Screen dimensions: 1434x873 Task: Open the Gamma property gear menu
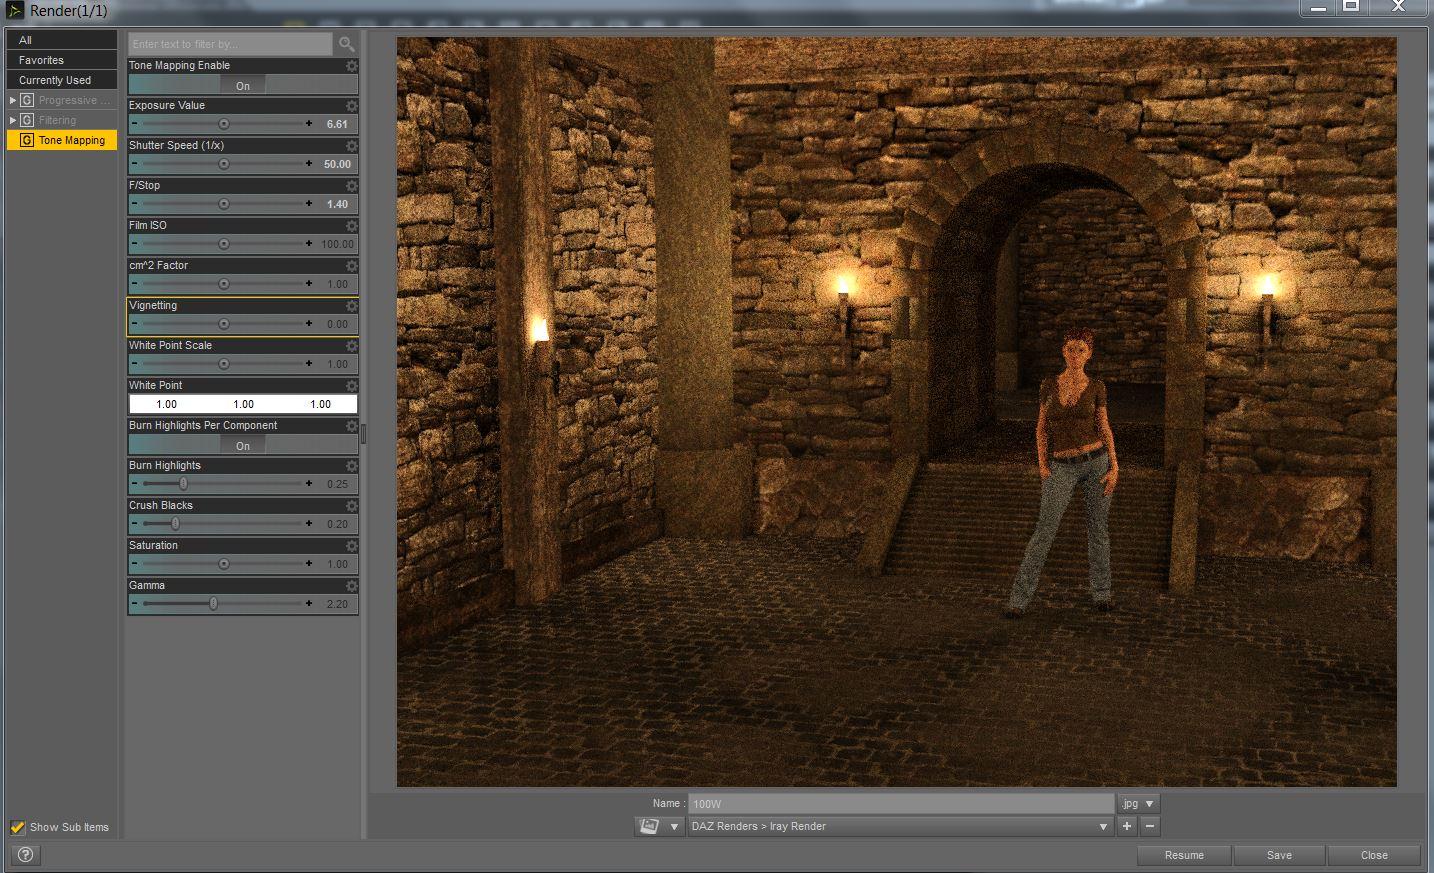pos(351,586)
